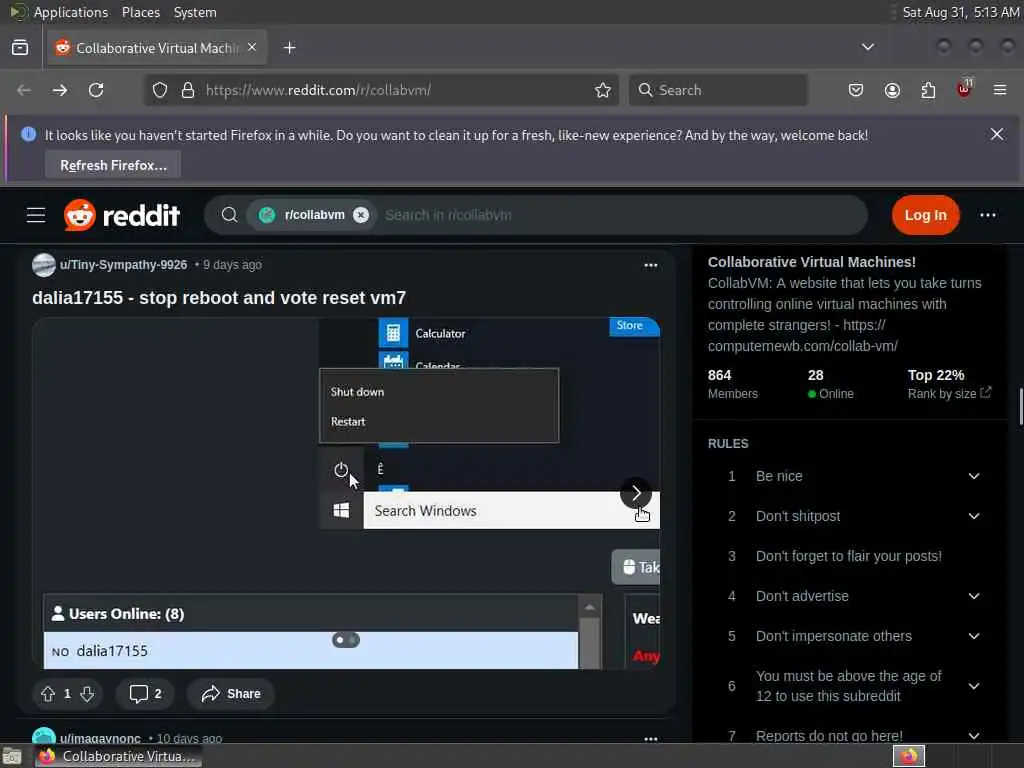The width and height of the screenshot is (1024, 768).
Task: Open the Firefox View icon left of tabs
Action: (x=20, y=48)
